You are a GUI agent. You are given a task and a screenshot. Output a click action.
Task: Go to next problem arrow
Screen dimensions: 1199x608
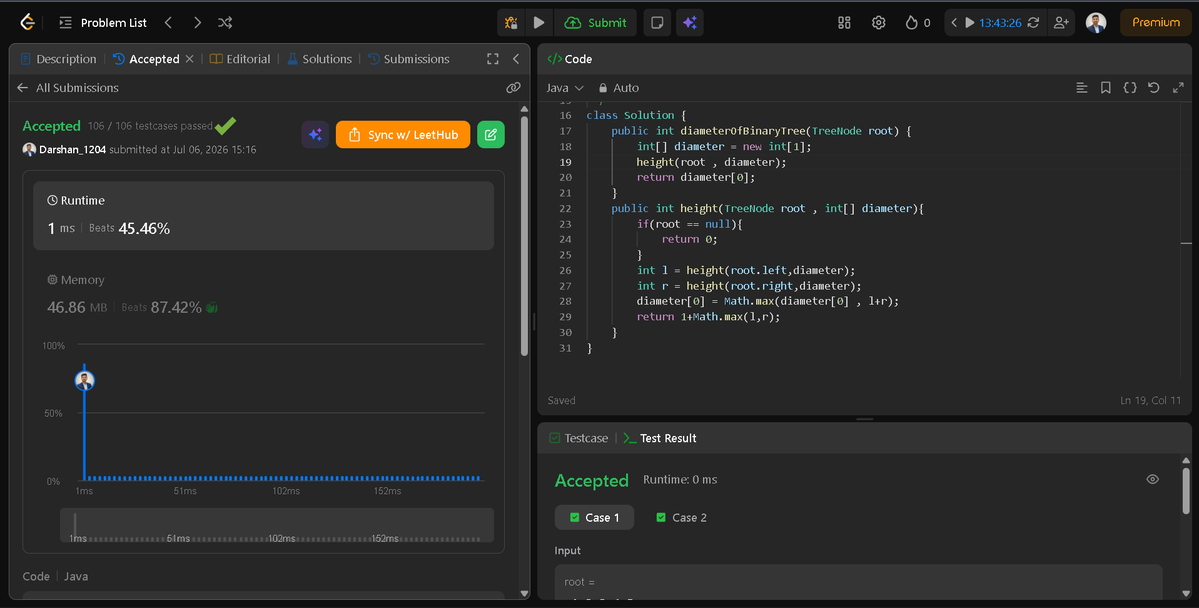coord(197,23)
